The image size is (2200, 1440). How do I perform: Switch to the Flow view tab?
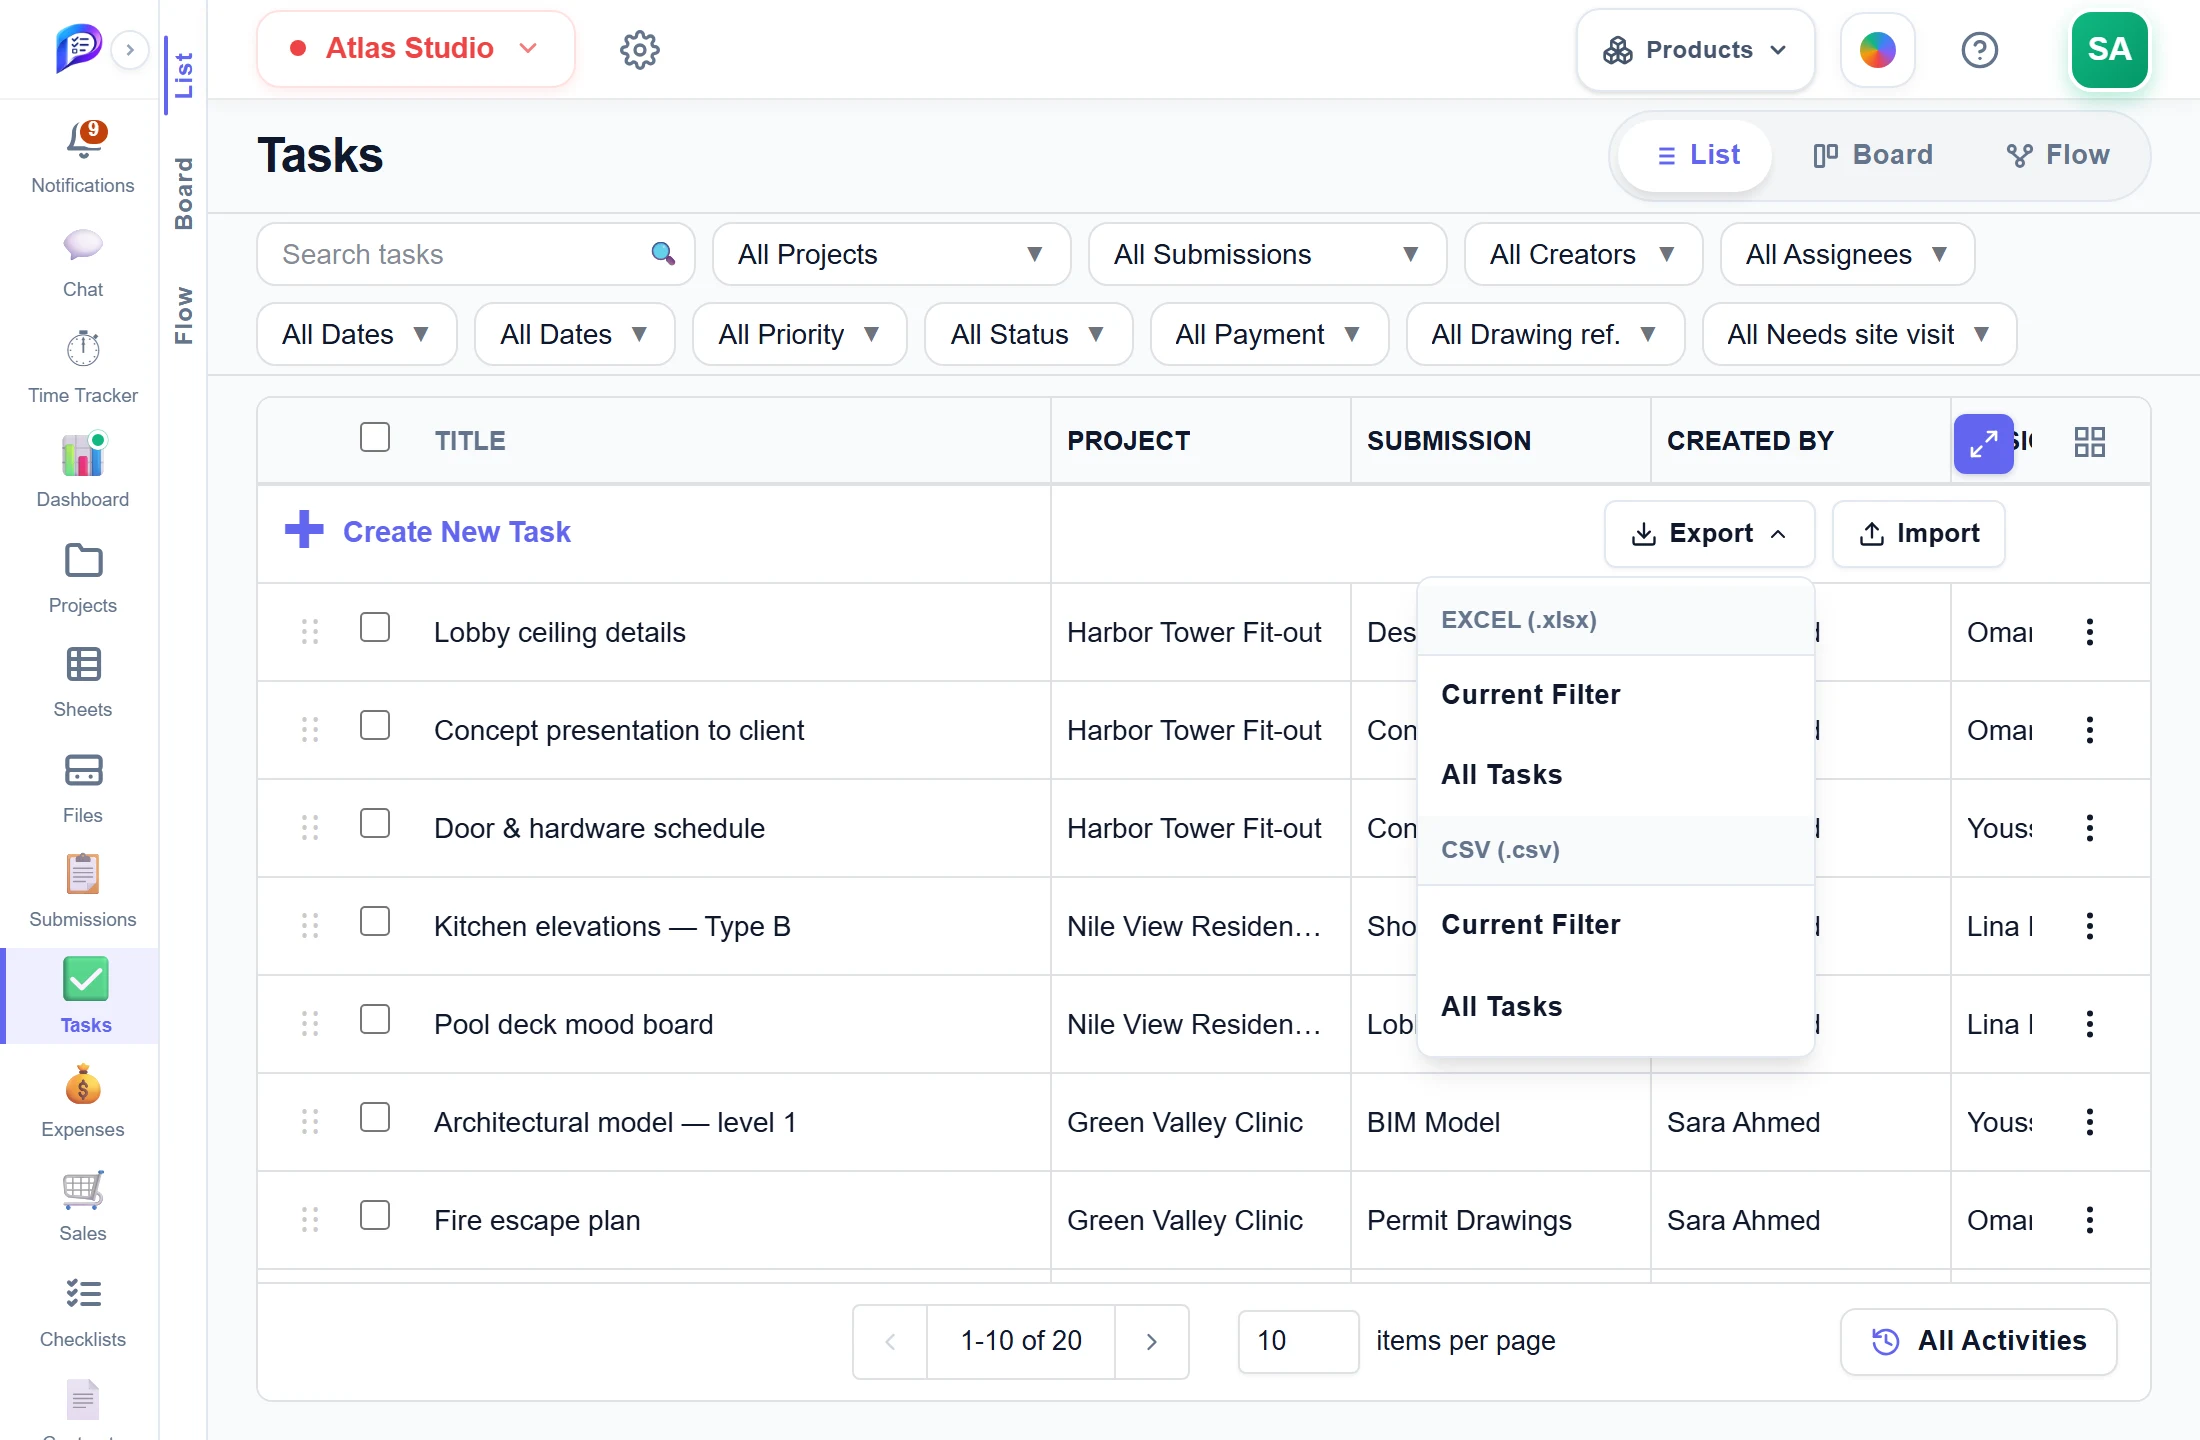tap(2058, 155)
